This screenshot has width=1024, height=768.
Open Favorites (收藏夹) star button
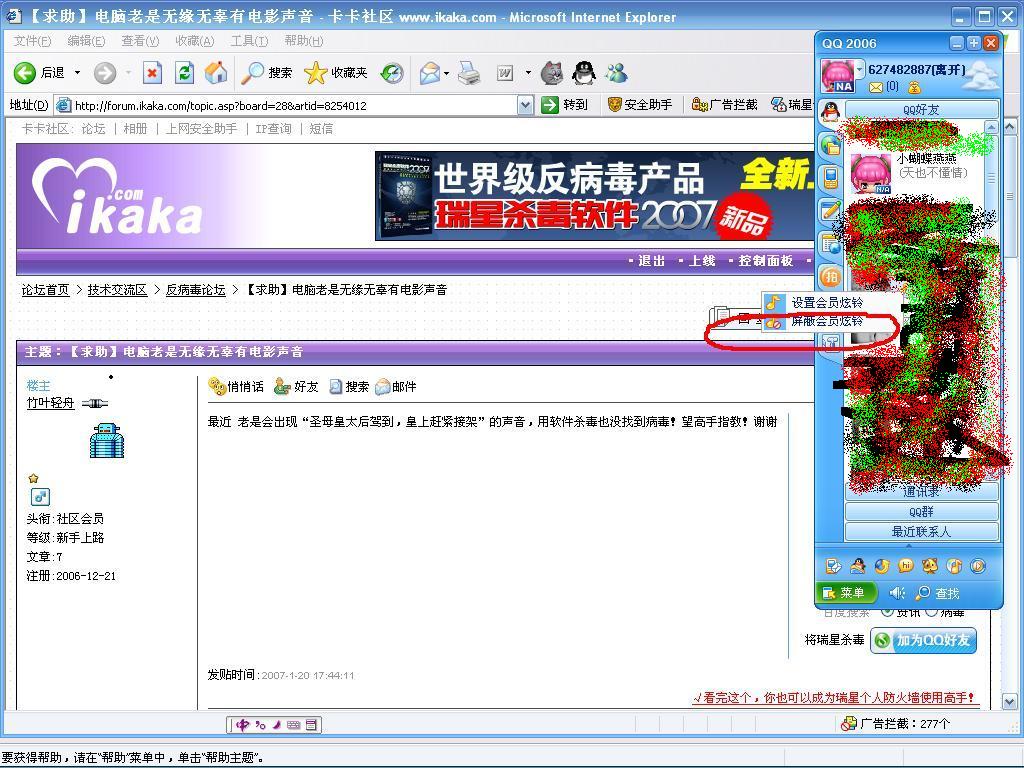[x=336, y=72]
